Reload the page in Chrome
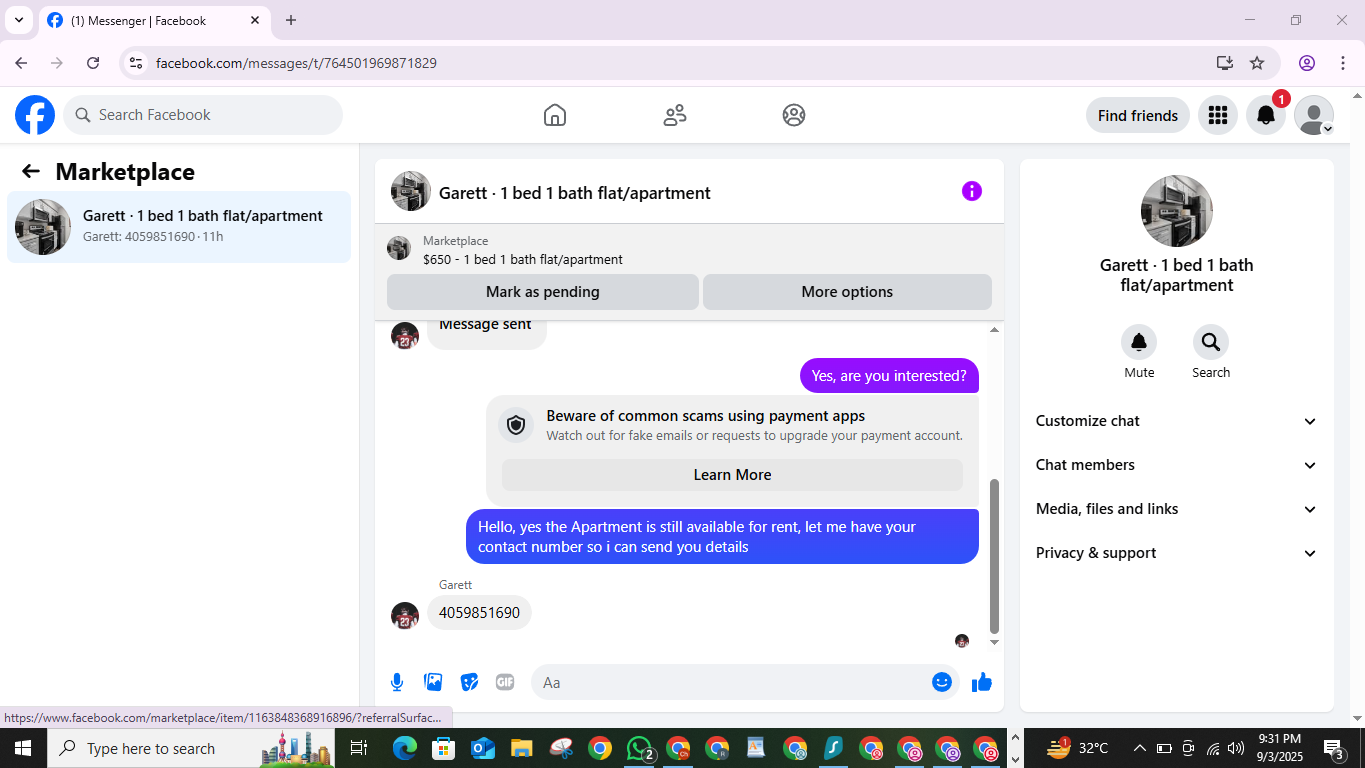 click(93, 63)
